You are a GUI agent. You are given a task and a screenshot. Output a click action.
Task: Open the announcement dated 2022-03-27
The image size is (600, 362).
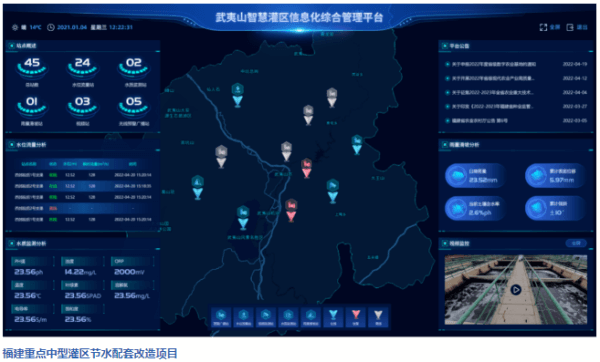(x=516, y=106)
